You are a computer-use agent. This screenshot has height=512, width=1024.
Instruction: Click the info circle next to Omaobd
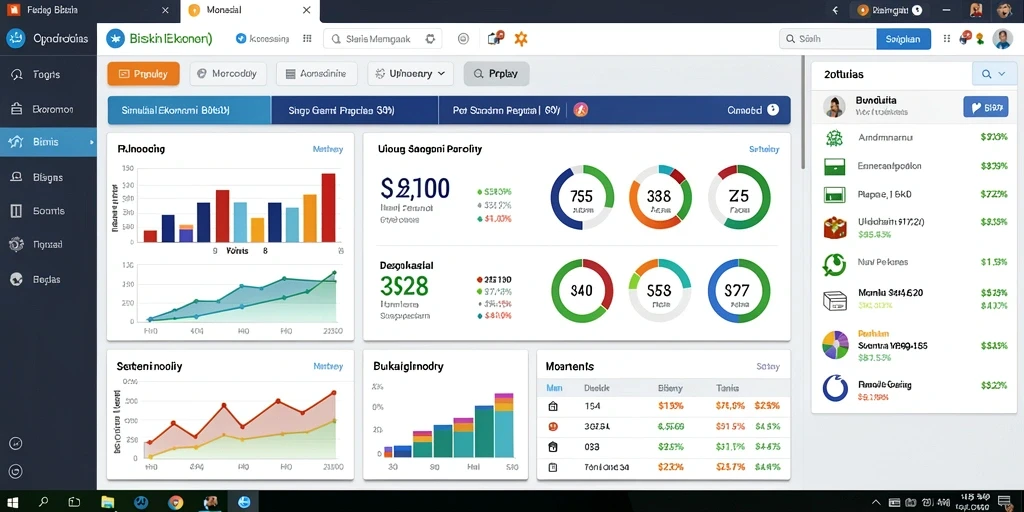coord(773,110)
